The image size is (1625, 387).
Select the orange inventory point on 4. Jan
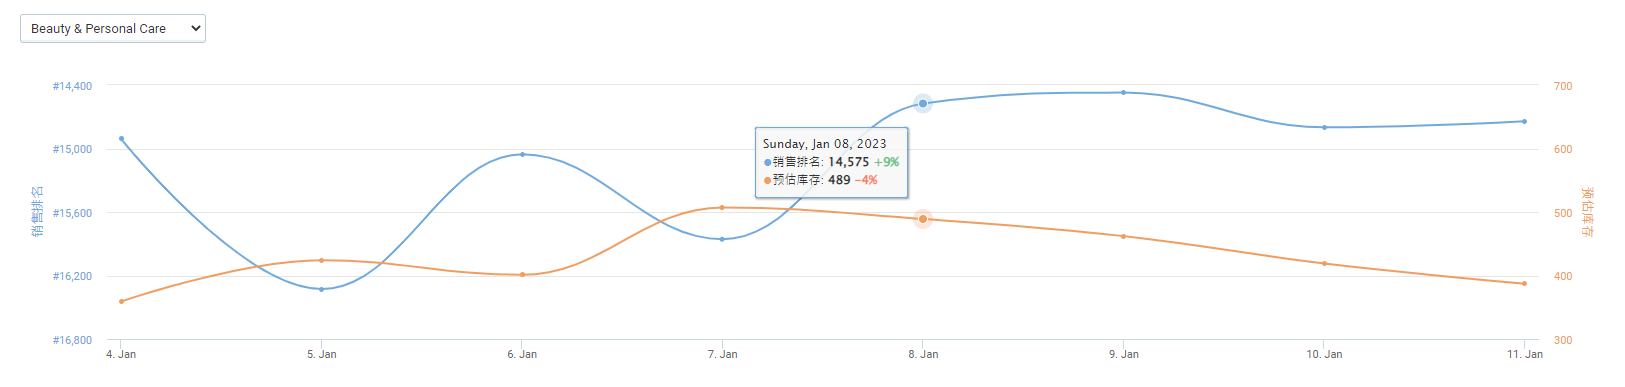(x=122, y=301)
